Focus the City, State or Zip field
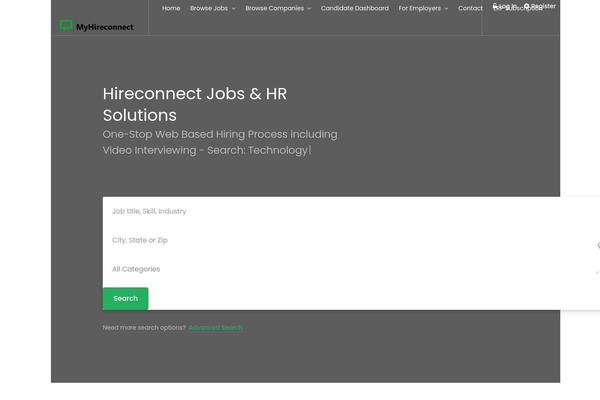Image resolution: width=600 pixels, height=400 pixels. 351,240
